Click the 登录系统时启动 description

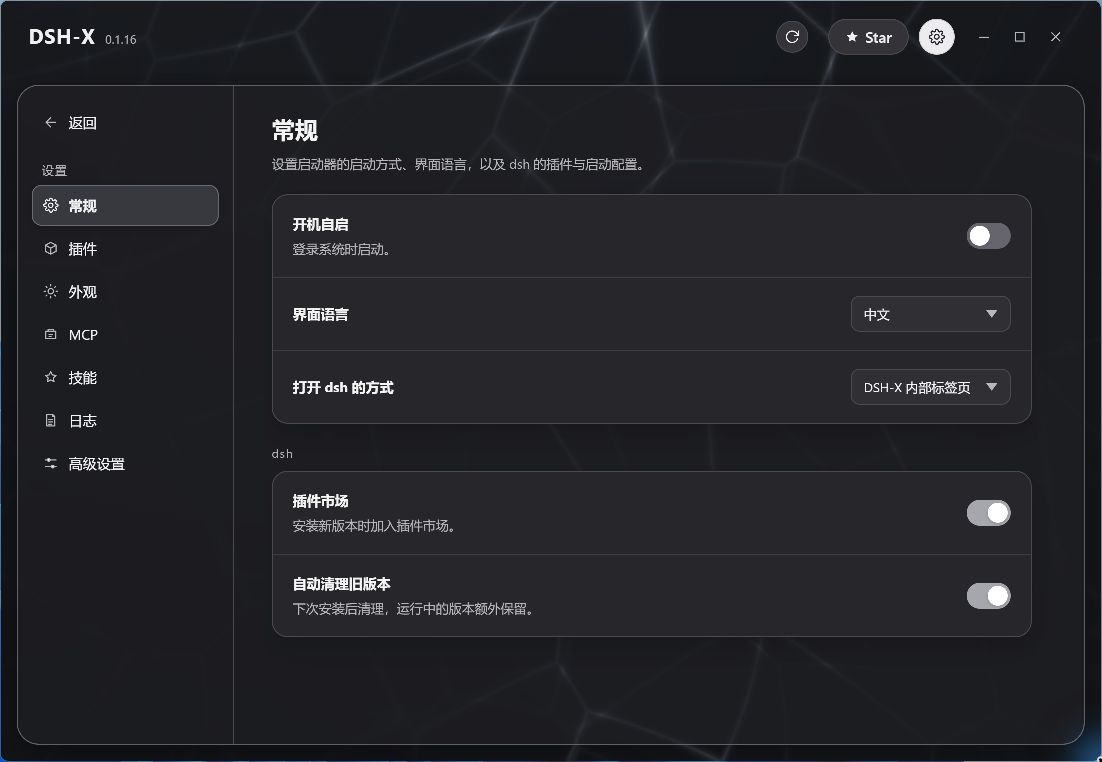point(341,250)
